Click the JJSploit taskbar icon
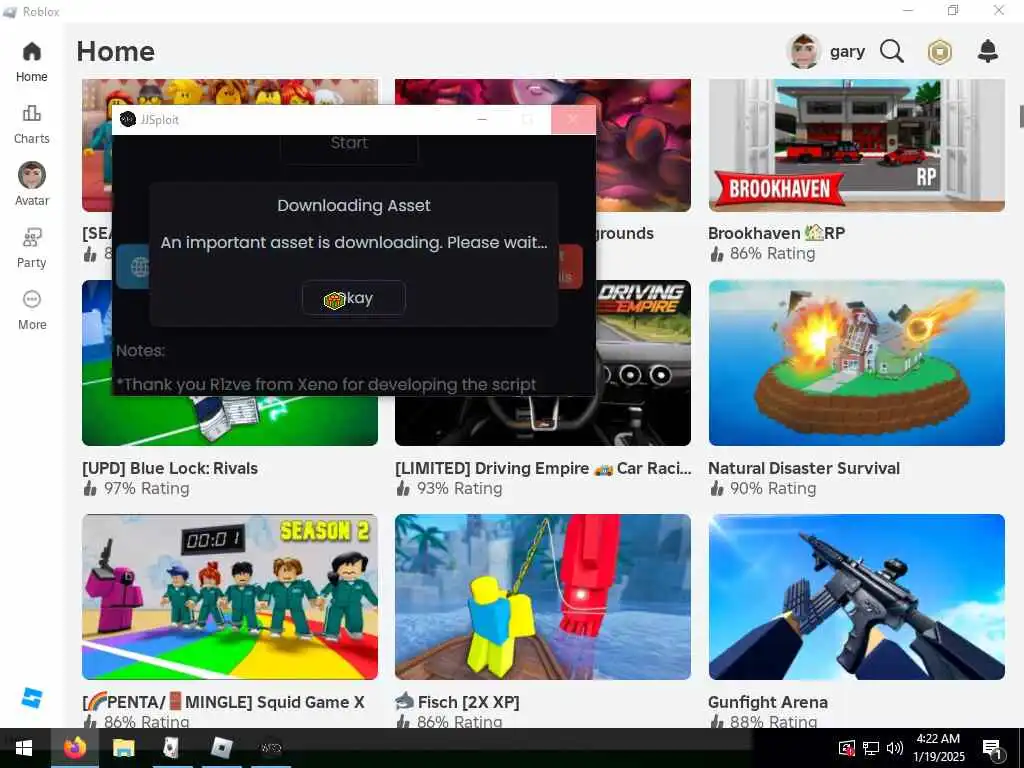Screen dimensions: 1024x768 [271, 748]
